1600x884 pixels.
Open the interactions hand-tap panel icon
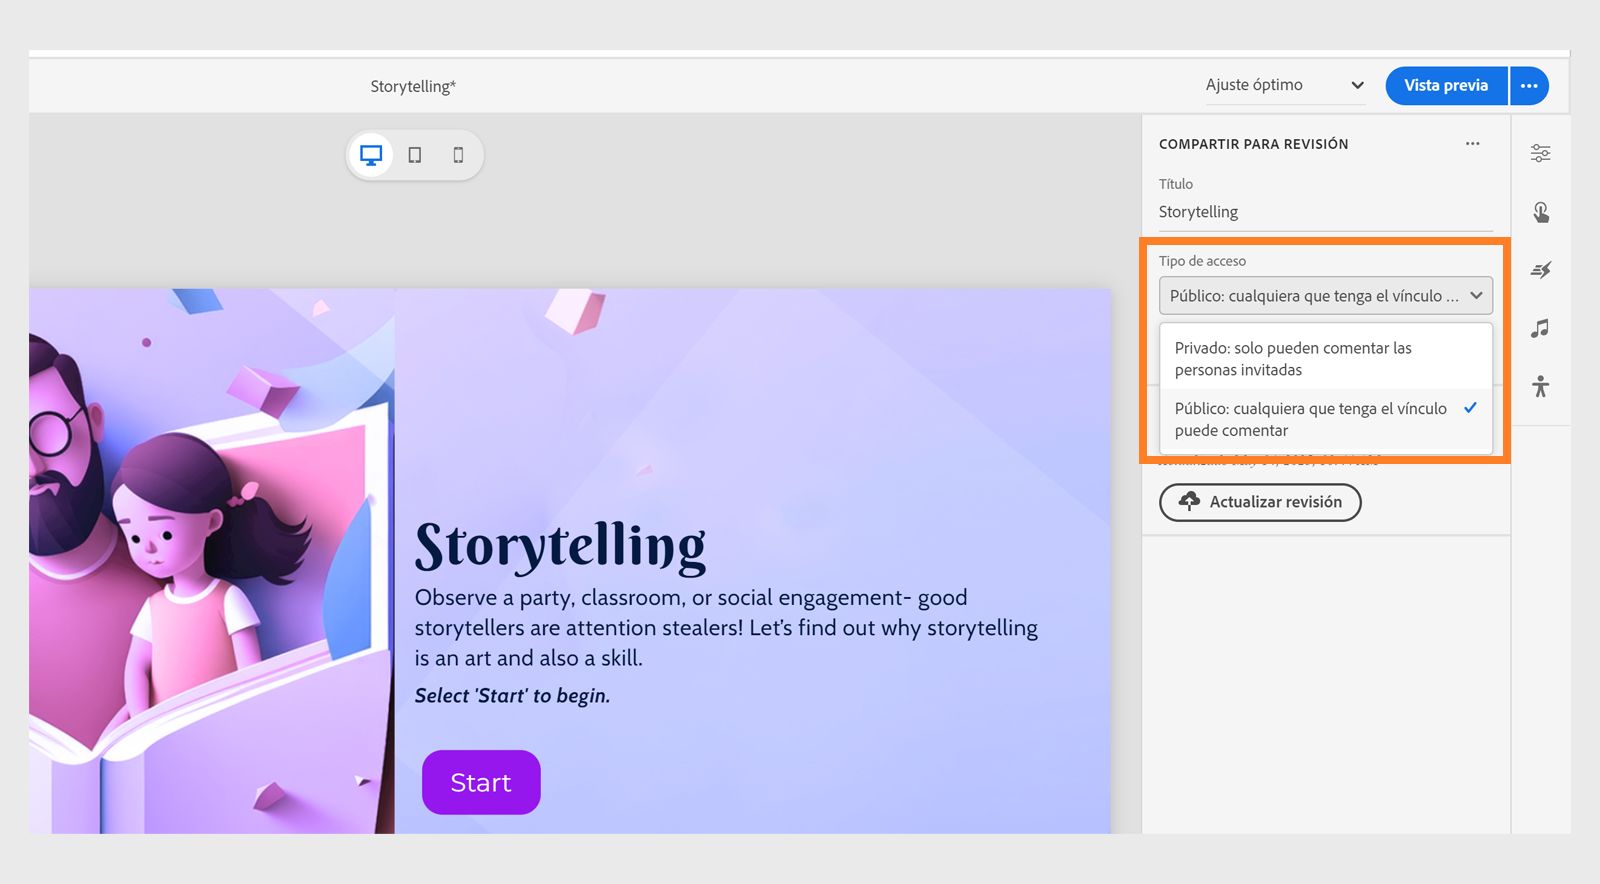(1540, 212)
